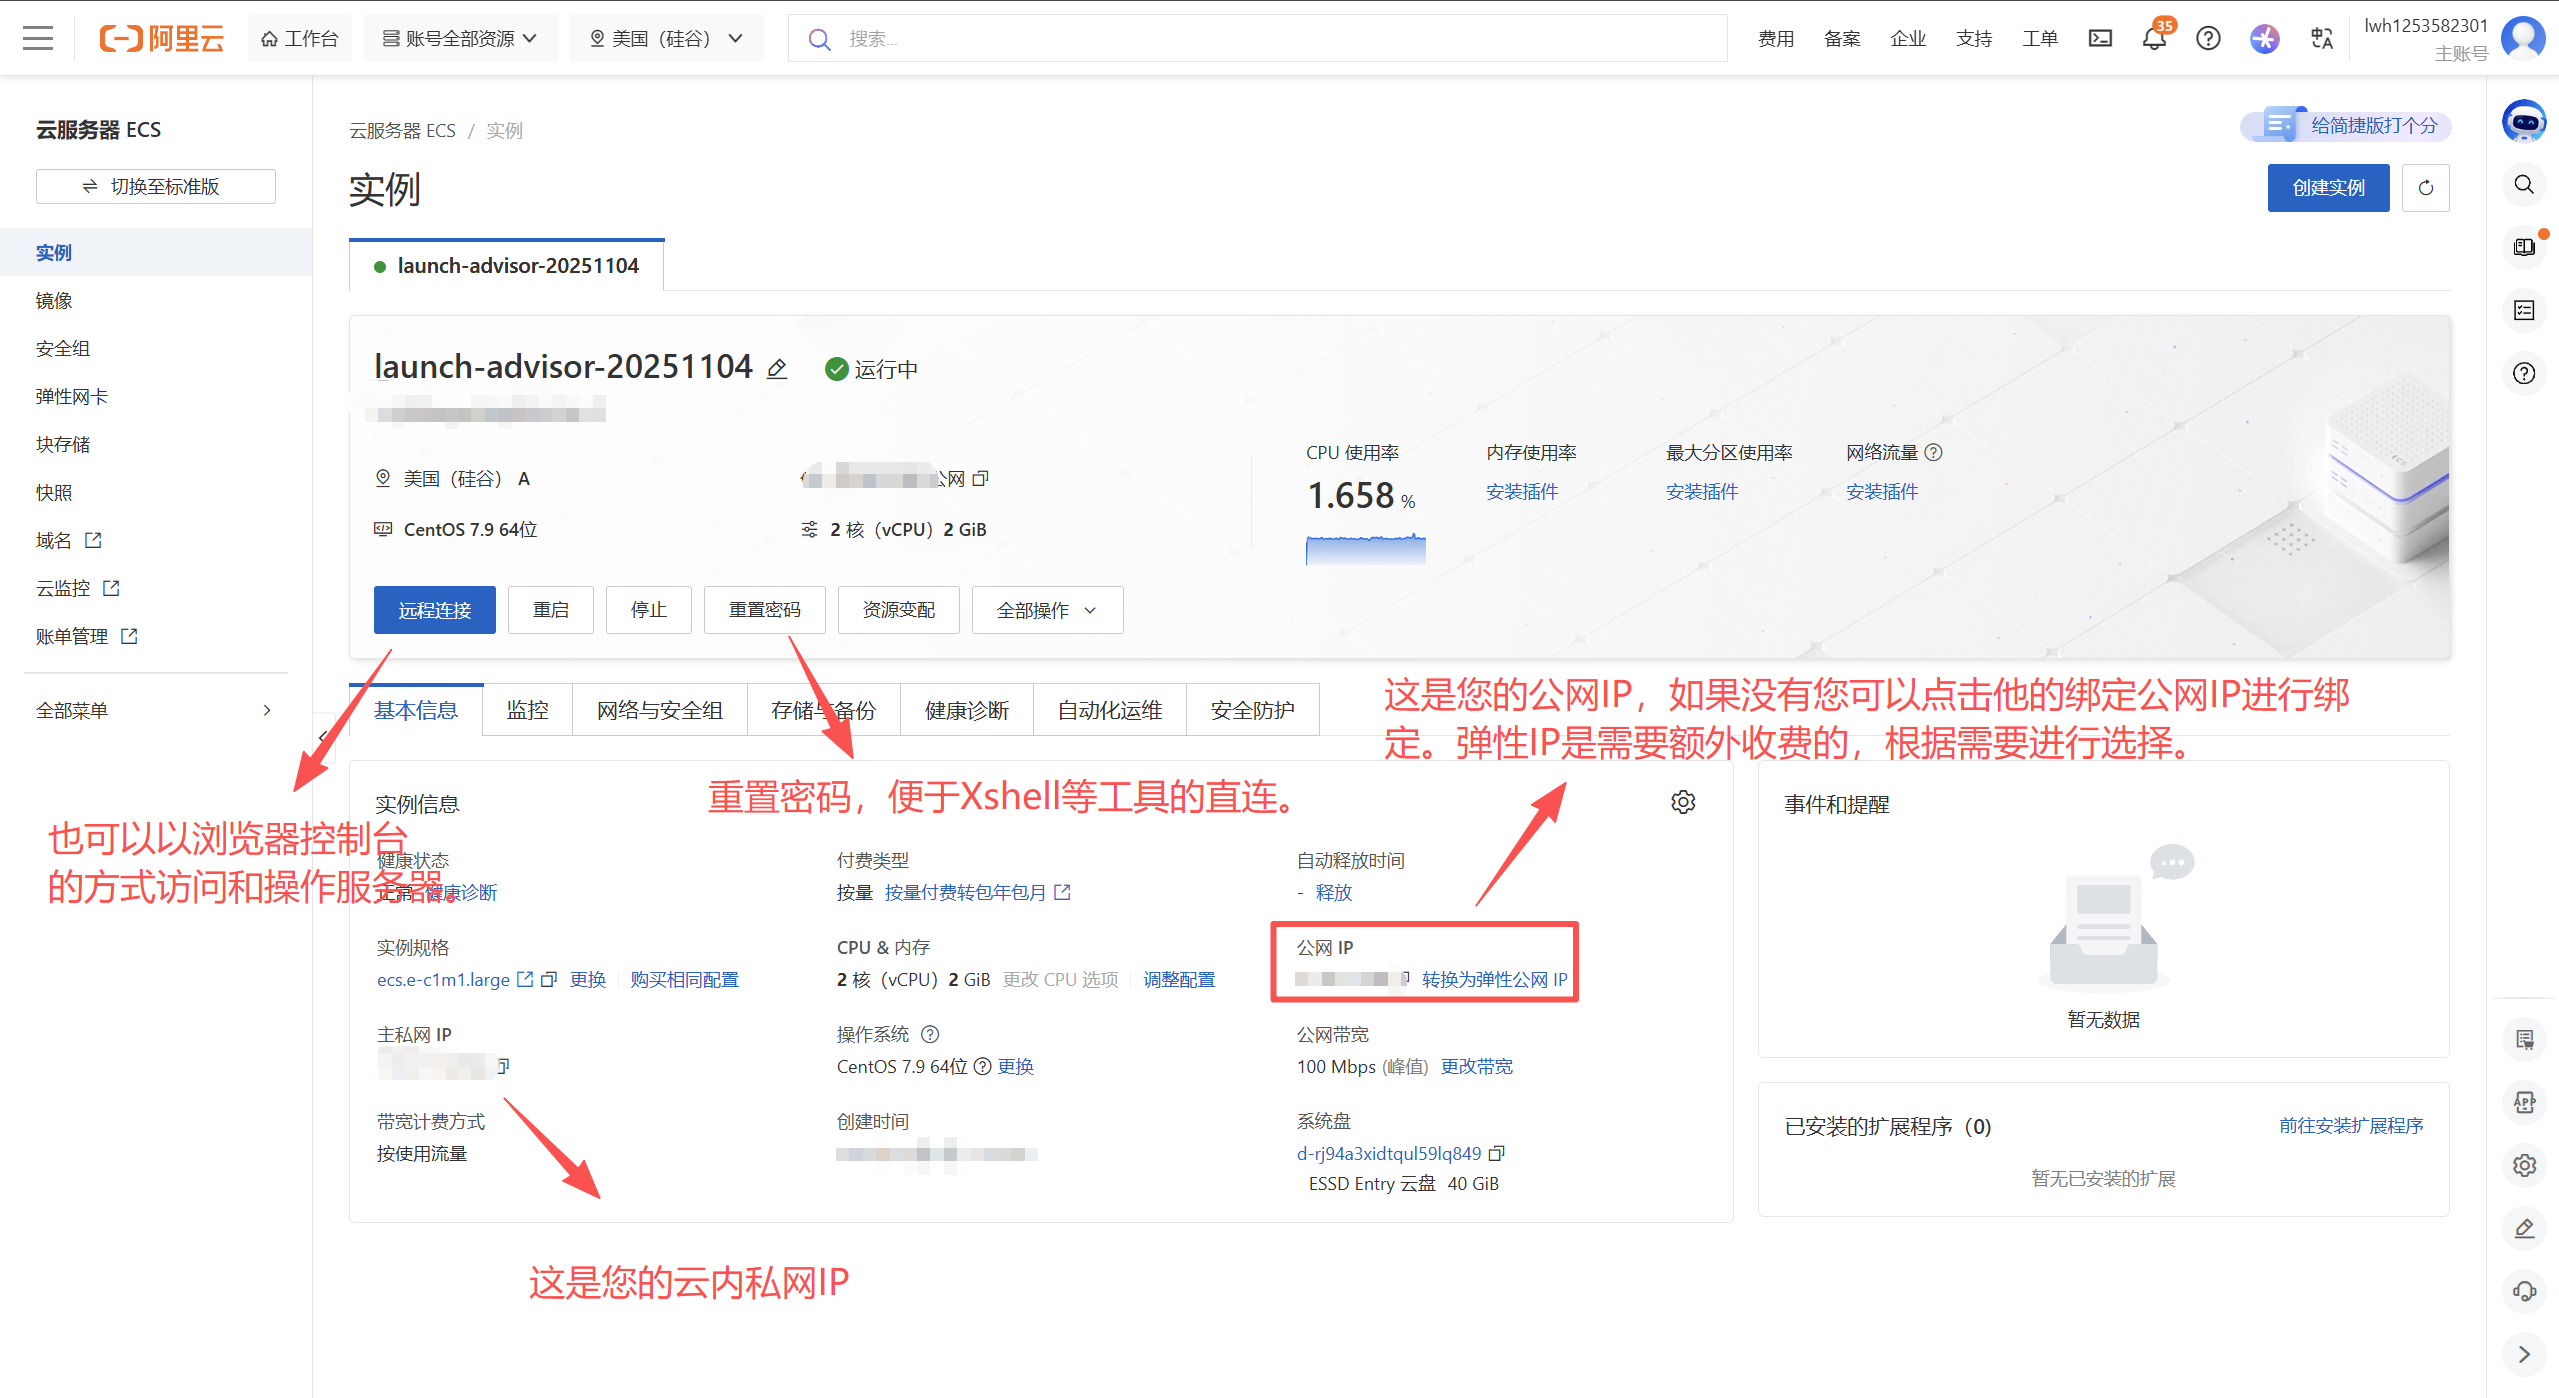This screenshot has height=1398, width=2559.
Task: Open the 美国（硅谷）region dropdown
Action: (x=666, y=39)
